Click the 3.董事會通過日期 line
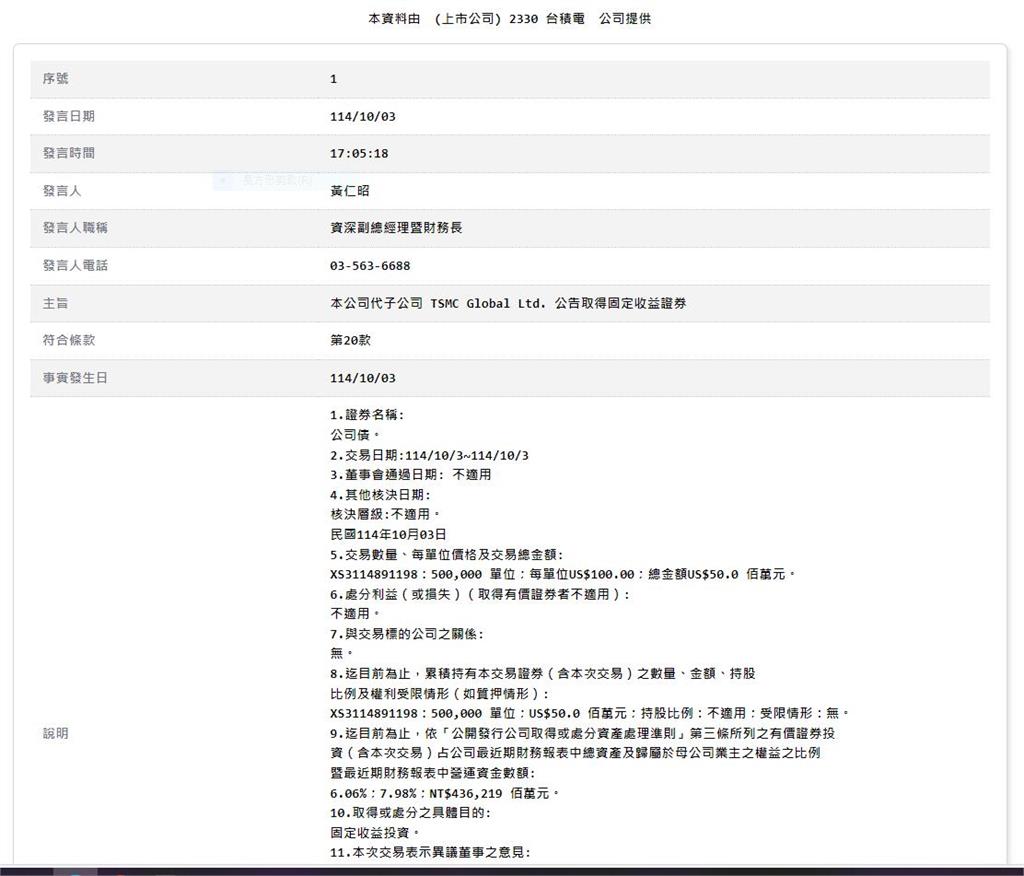This screenshot has width=1024, height=876. coord(410,475)
